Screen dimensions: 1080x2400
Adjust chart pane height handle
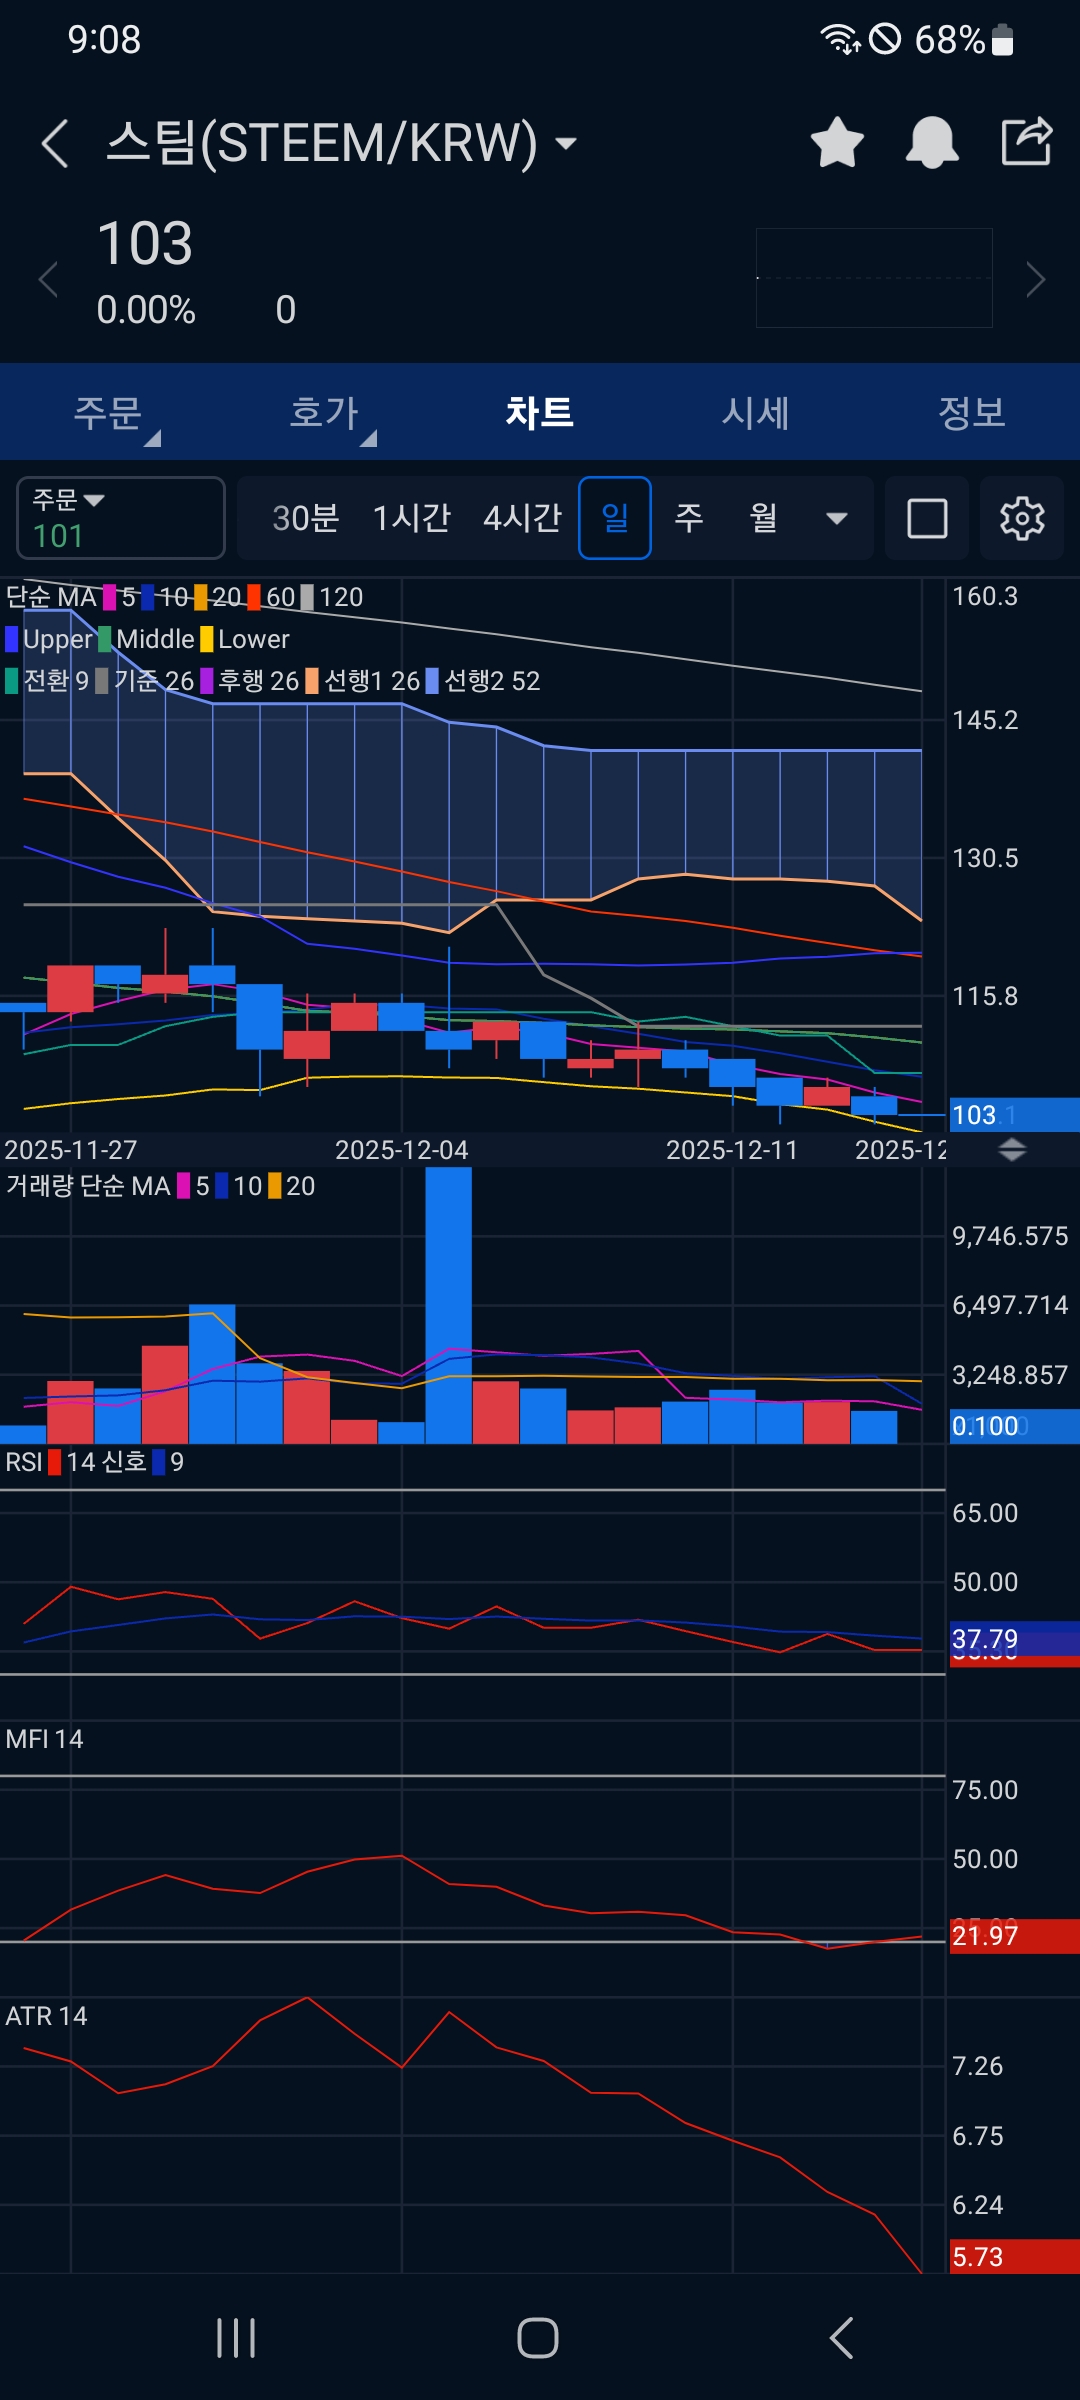click(1012, 1150)
